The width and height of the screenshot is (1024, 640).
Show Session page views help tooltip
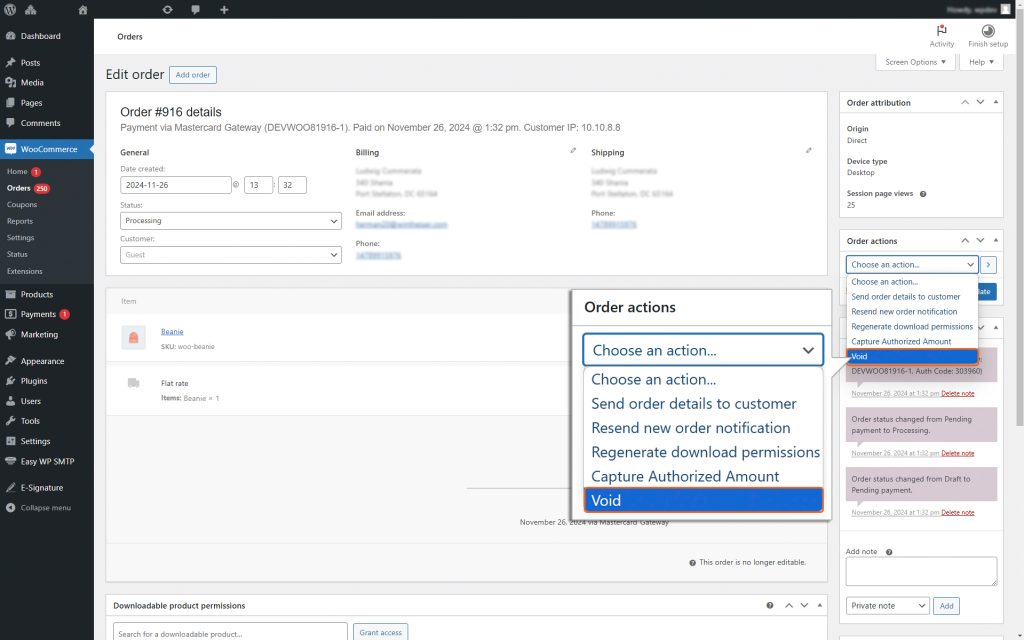(923, 194)
